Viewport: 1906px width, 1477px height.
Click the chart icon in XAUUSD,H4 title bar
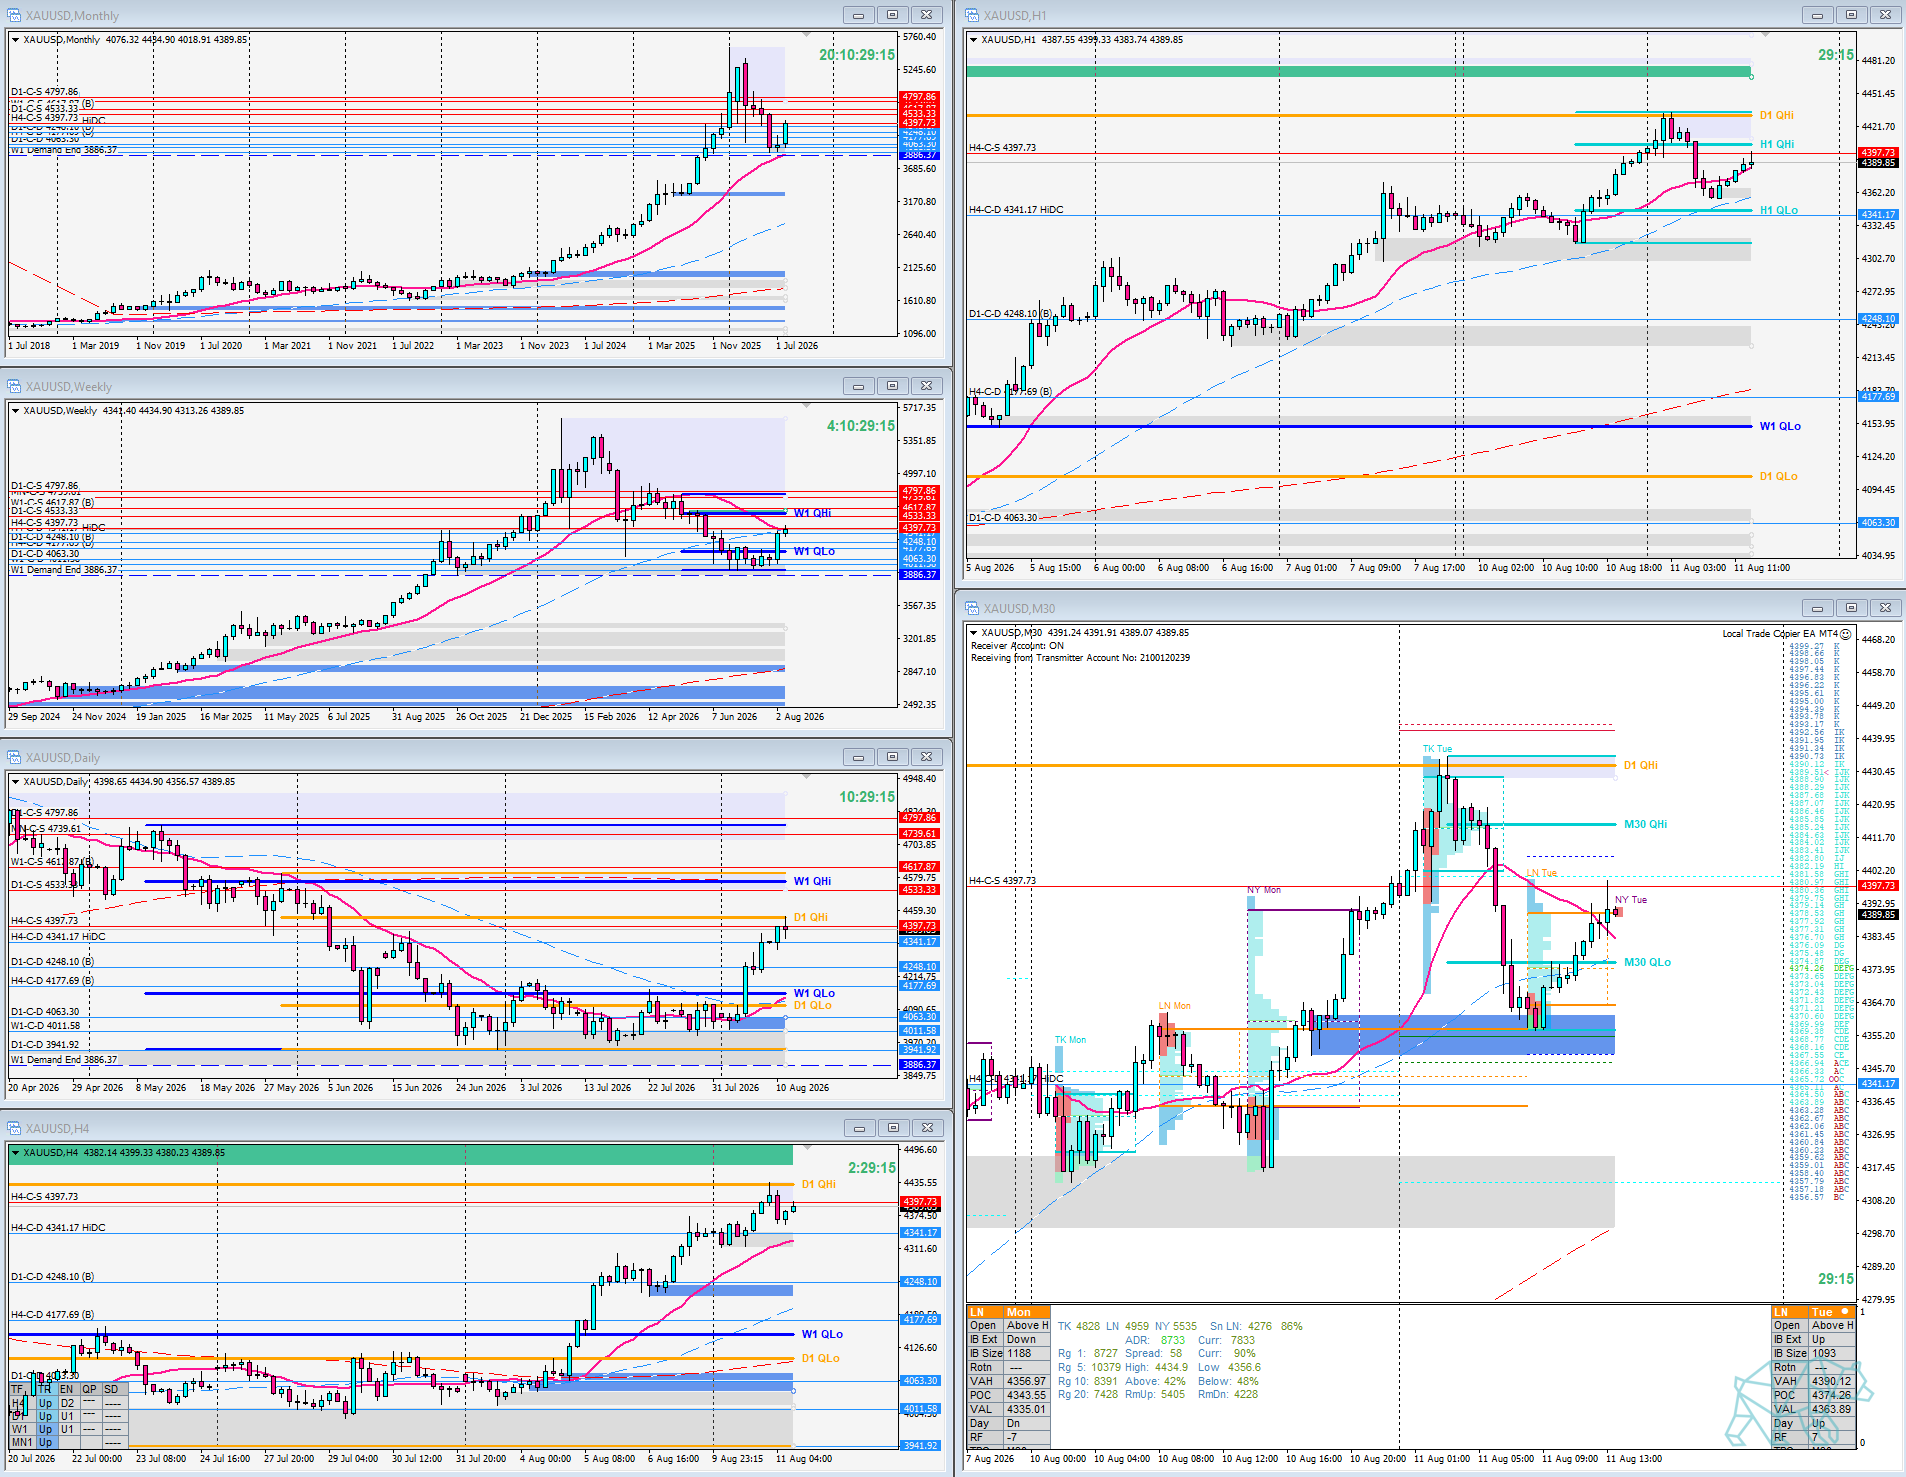[x=14, y=1128]
